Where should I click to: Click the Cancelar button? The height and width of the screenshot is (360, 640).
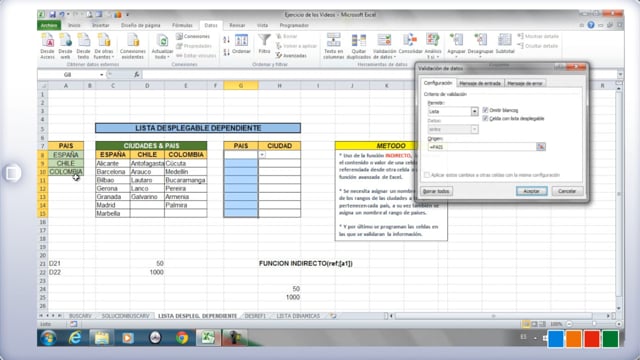567,191
